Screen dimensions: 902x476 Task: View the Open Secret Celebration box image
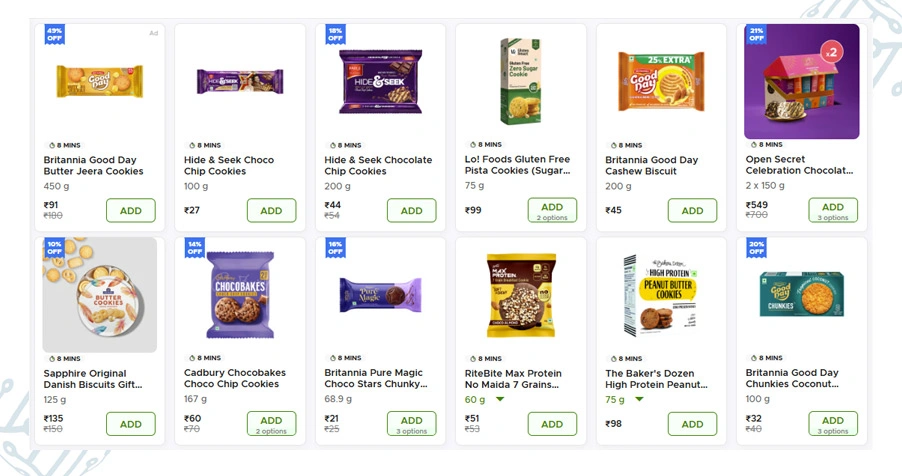[x=801, y=81]
